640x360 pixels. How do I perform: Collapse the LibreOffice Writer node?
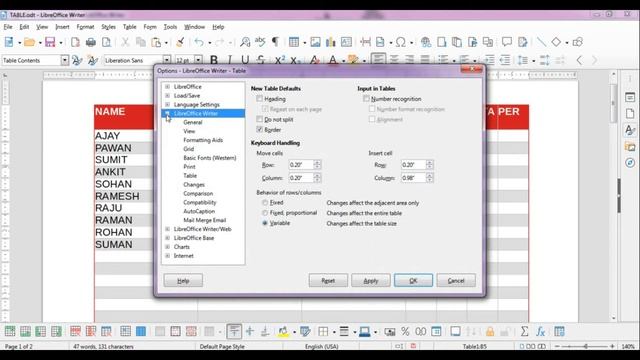(167, 113)
